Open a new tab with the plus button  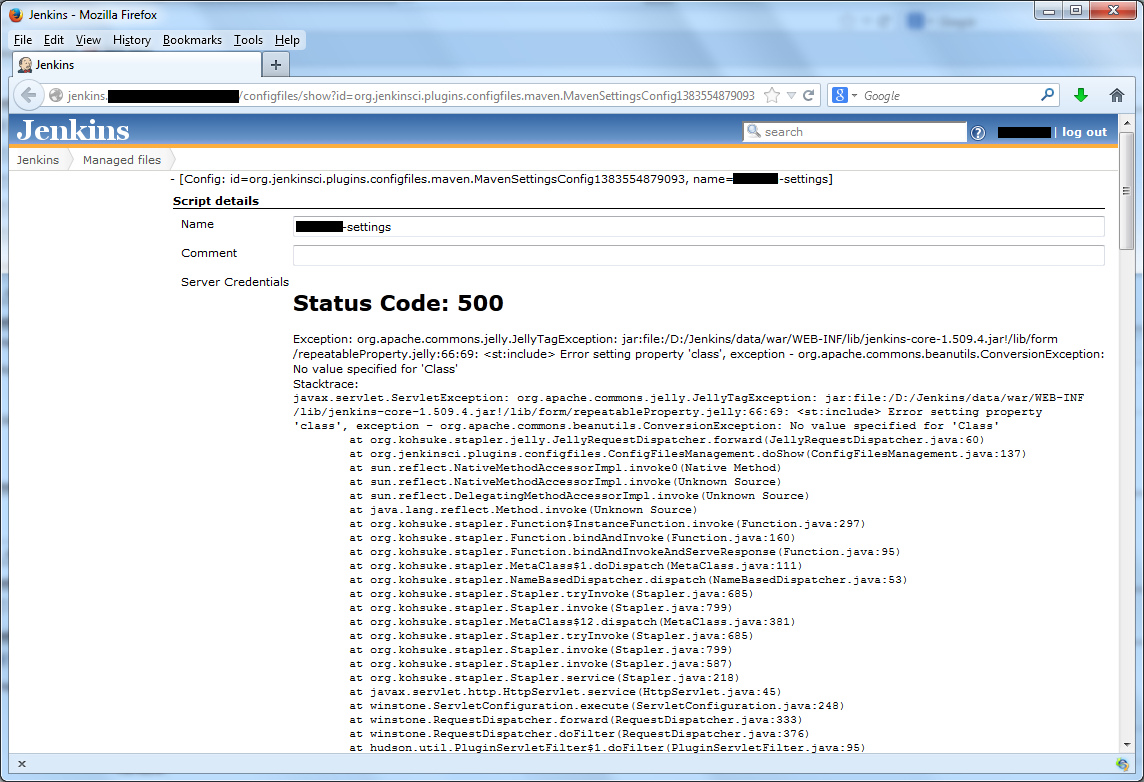pyautogui.click(x=276, y=64)
